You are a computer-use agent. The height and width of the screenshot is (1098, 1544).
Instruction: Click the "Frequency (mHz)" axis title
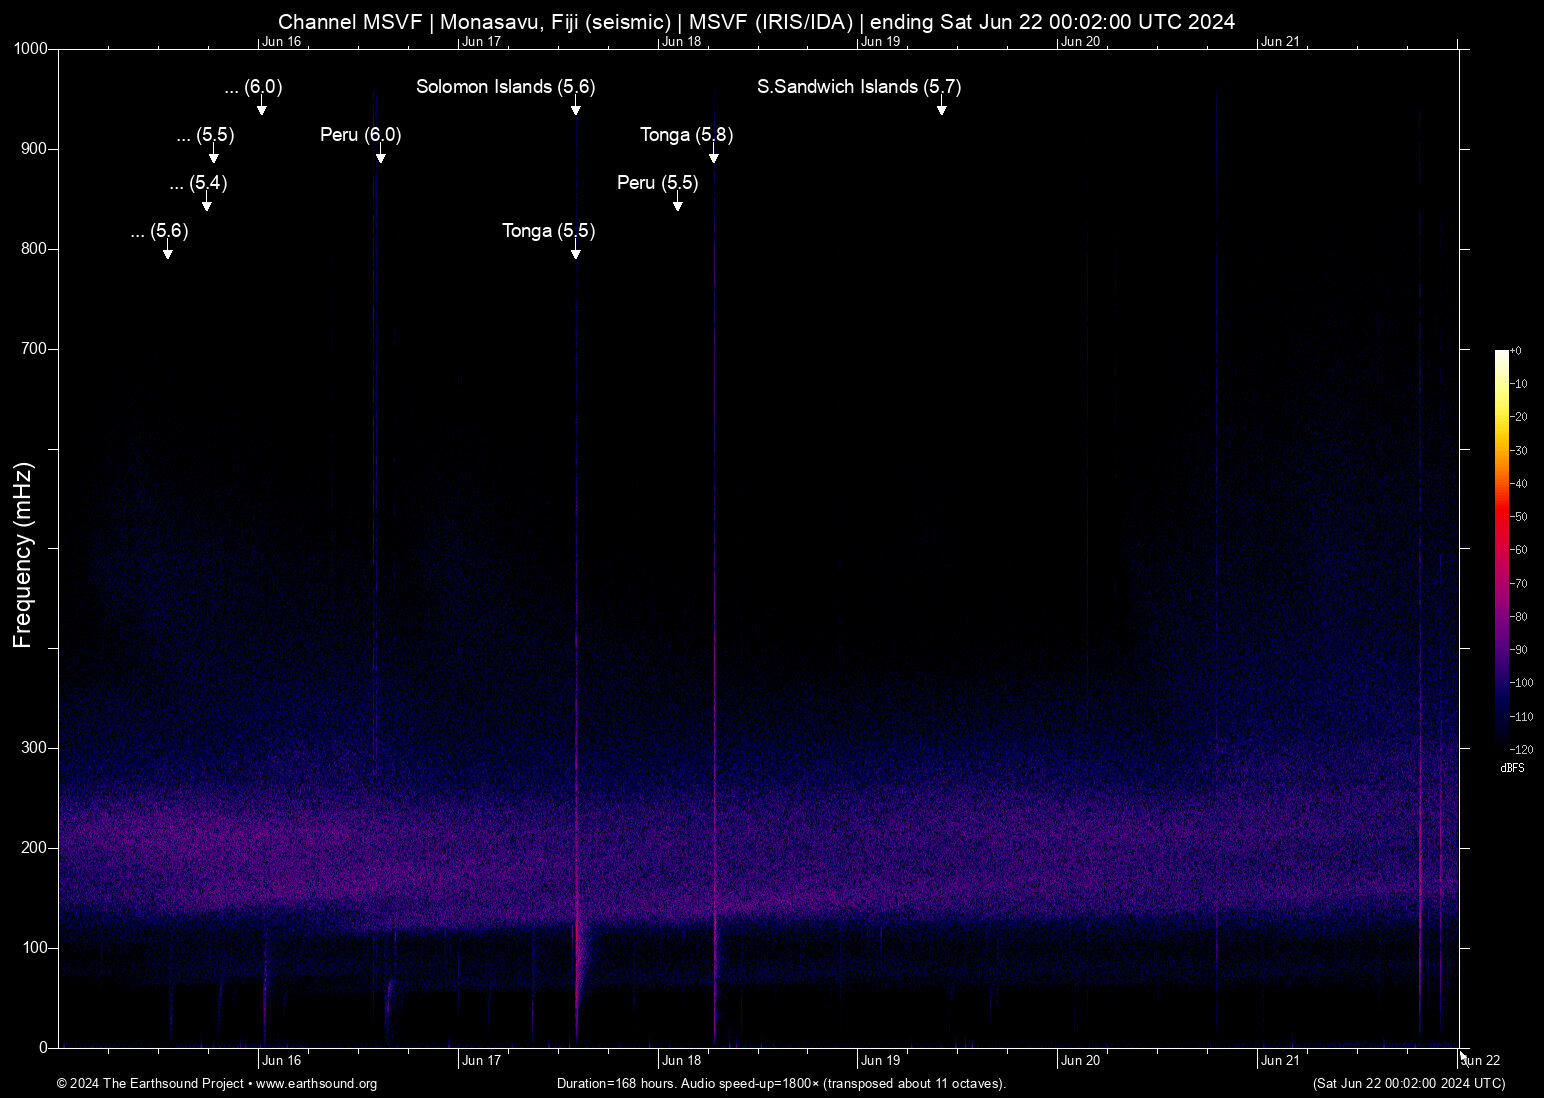(x=23, y=555)
